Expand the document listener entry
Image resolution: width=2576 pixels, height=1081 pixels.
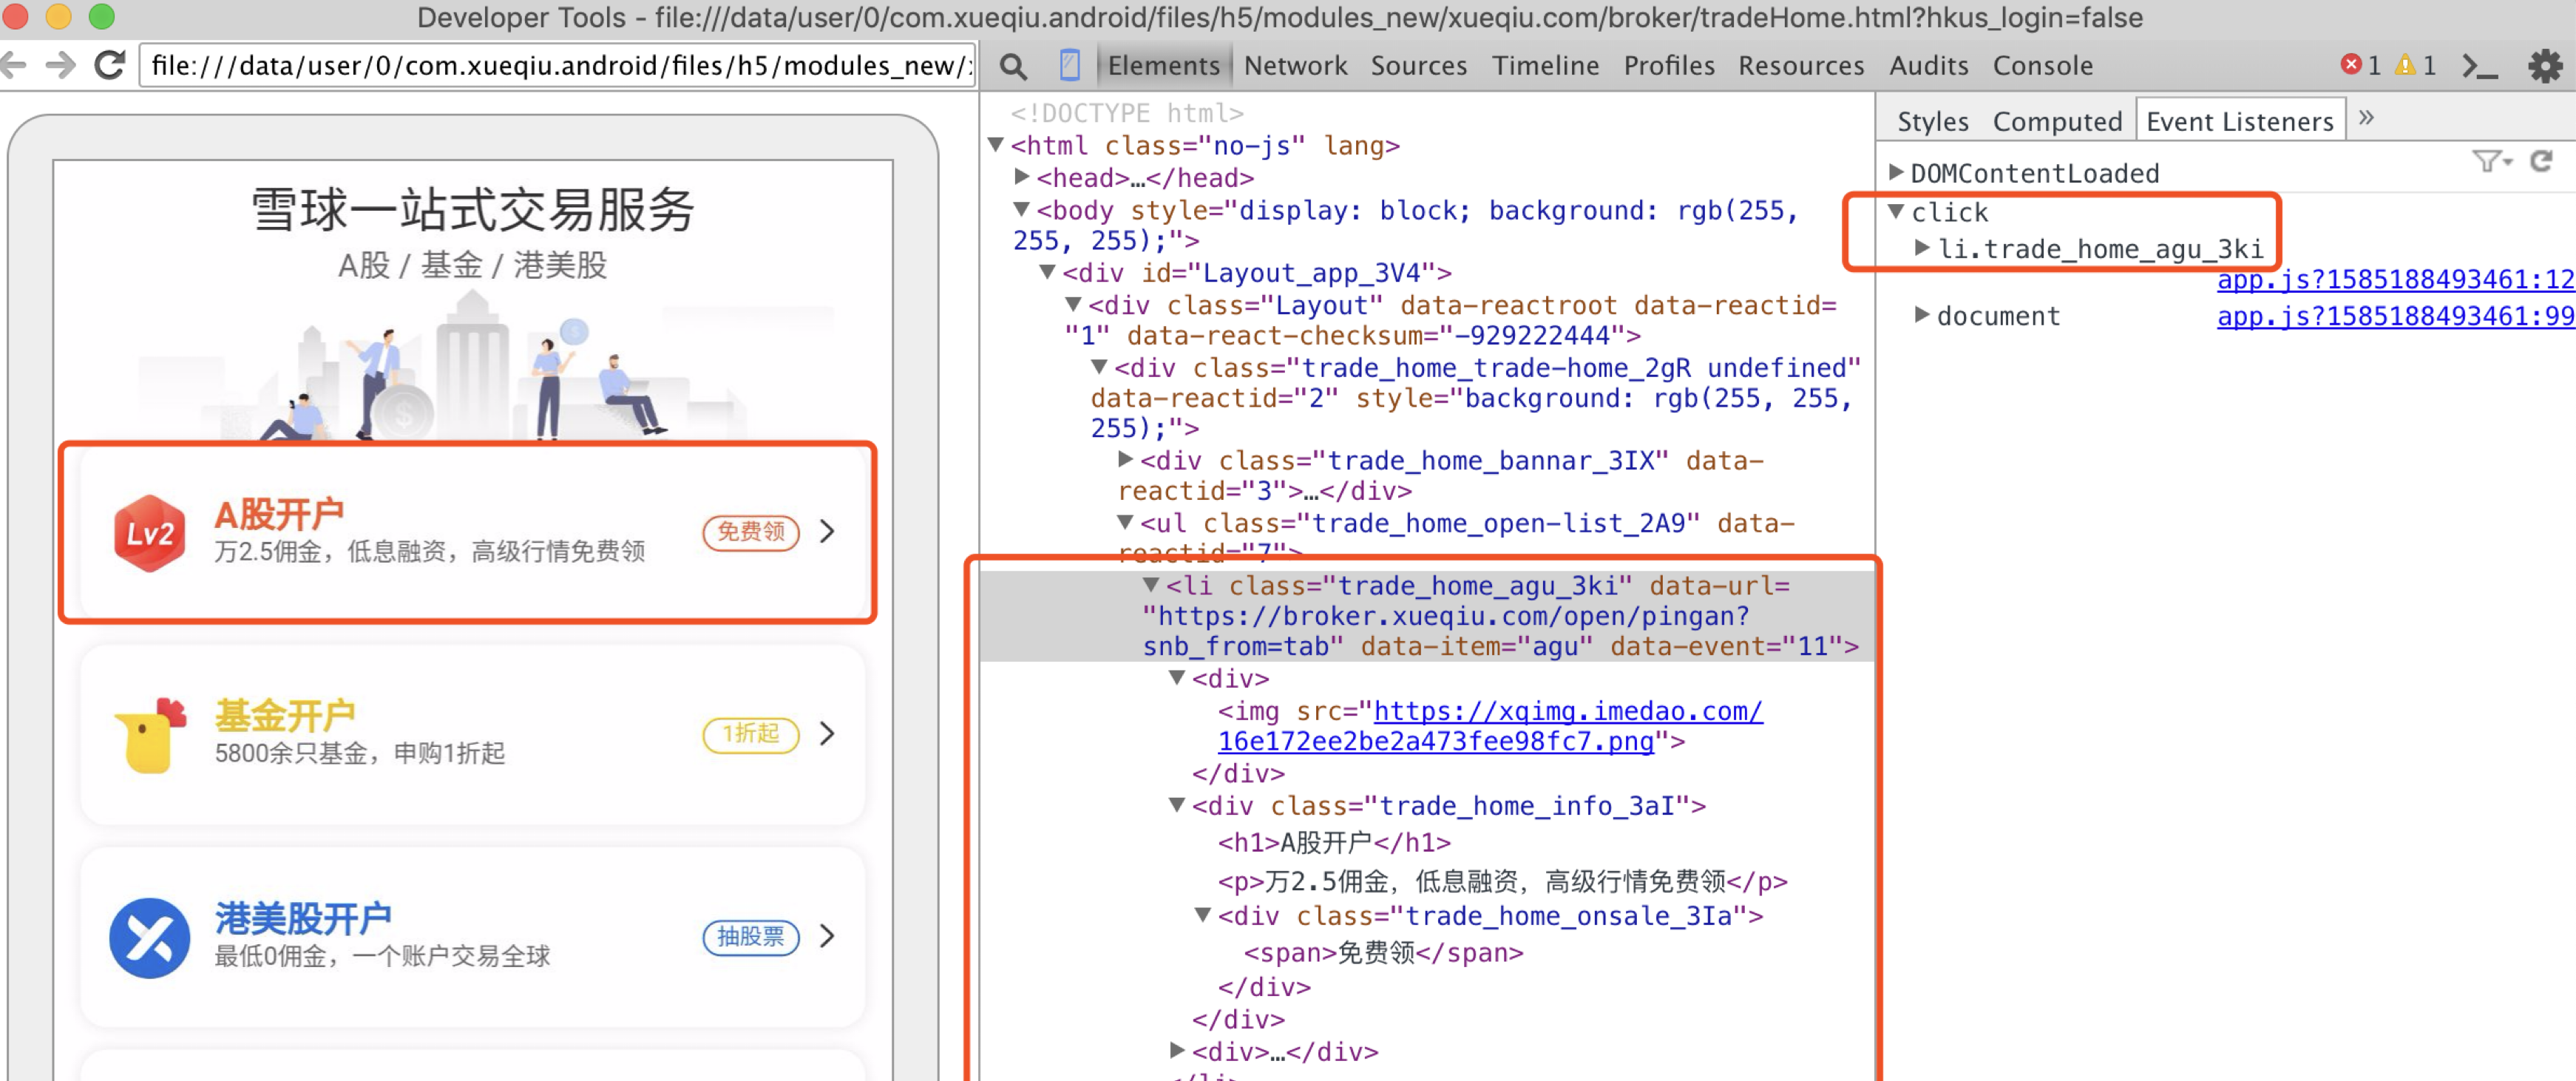pyautogui.click(x=1921, y=316)
